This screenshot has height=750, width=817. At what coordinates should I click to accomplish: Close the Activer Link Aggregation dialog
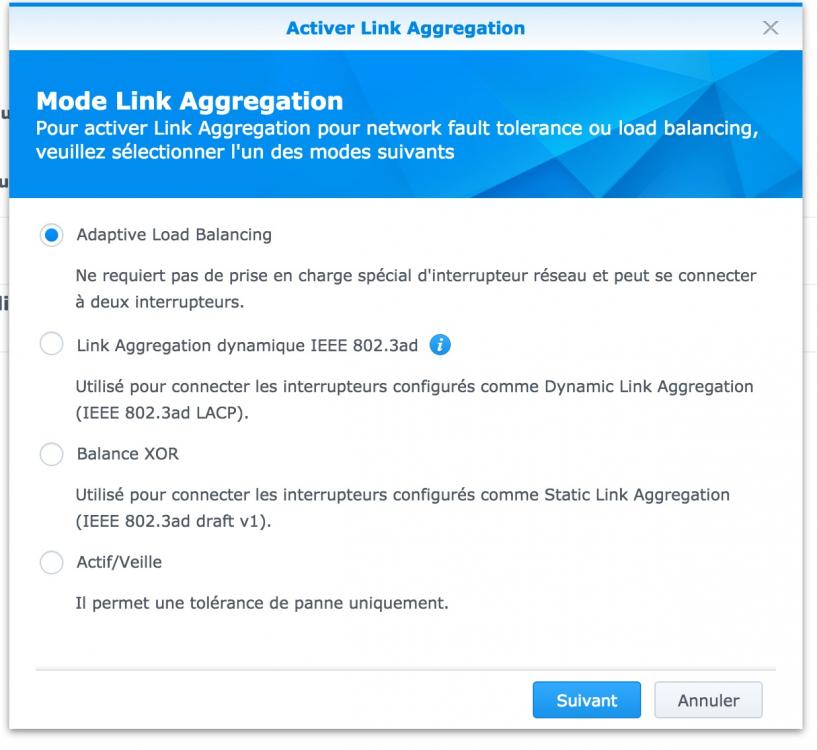tap(770, 28)
